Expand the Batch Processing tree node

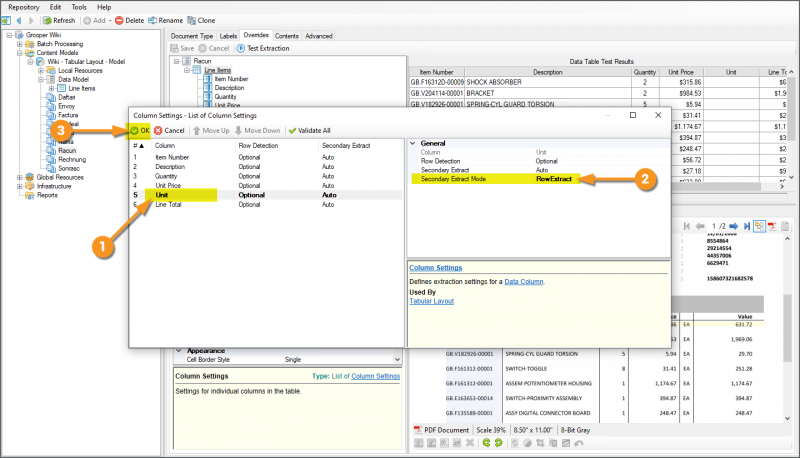pyautogui.click(x=17, y=44)
